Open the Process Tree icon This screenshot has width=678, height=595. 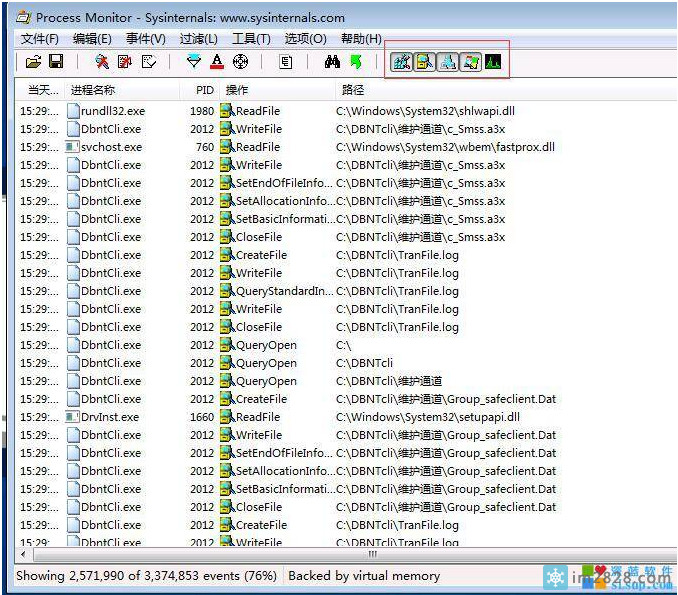tap(286, 62)
